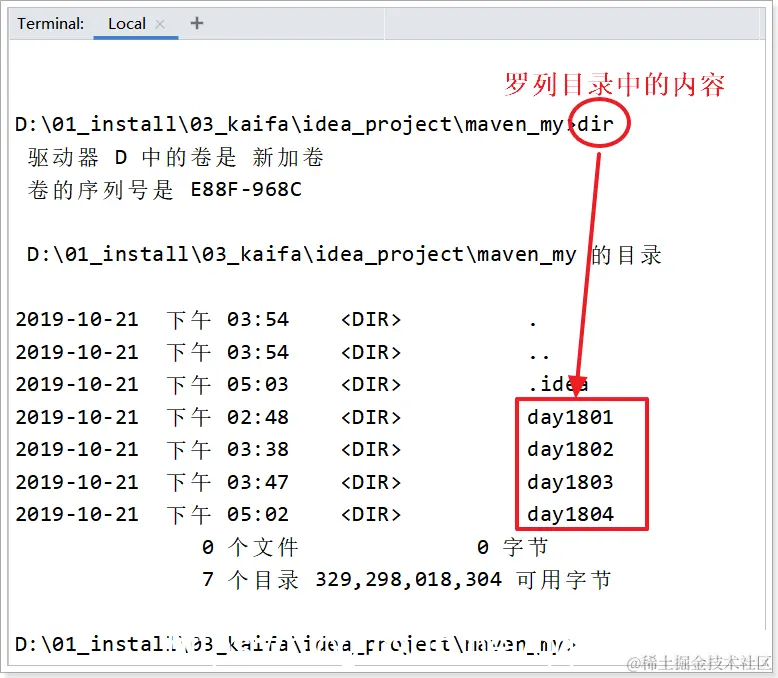Click the date in the day1804 row
Viewport: 778px width, 678px height.
click(77, 515)
